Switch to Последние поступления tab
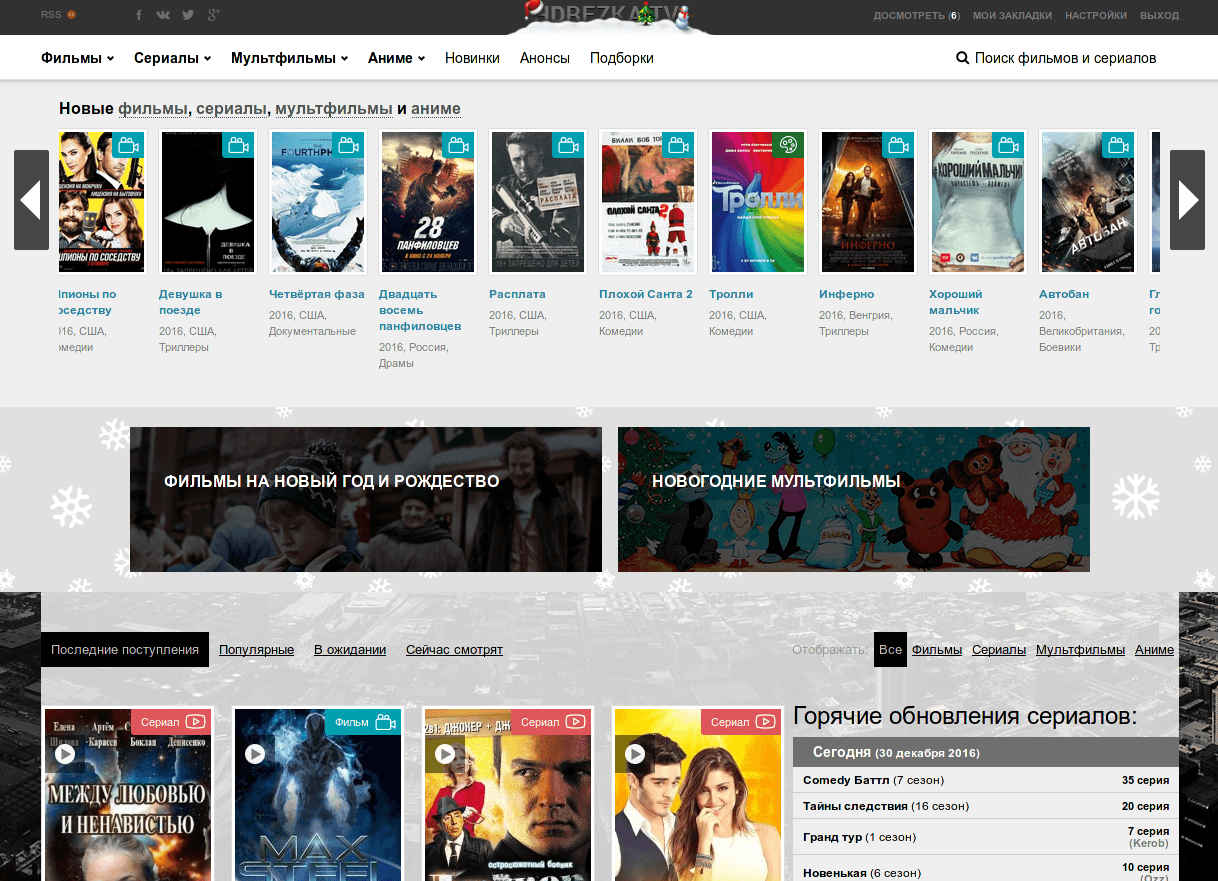This screenshot has width=1218, height=881. point(125,650)
